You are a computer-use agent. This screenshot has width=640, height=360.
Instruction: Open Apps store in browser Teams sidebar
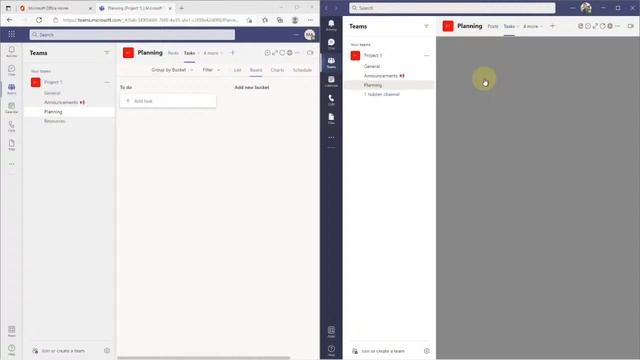point(11,331)
